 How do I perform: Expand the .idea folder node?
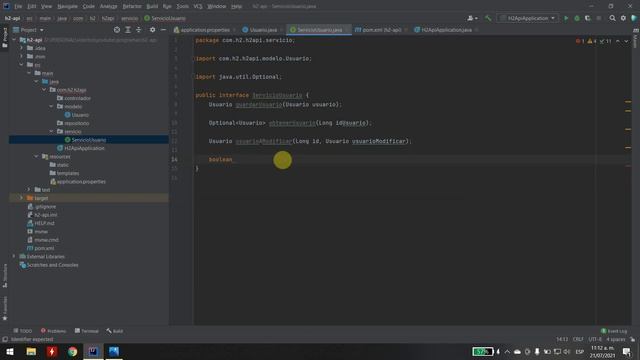click(x=22, y=48)
